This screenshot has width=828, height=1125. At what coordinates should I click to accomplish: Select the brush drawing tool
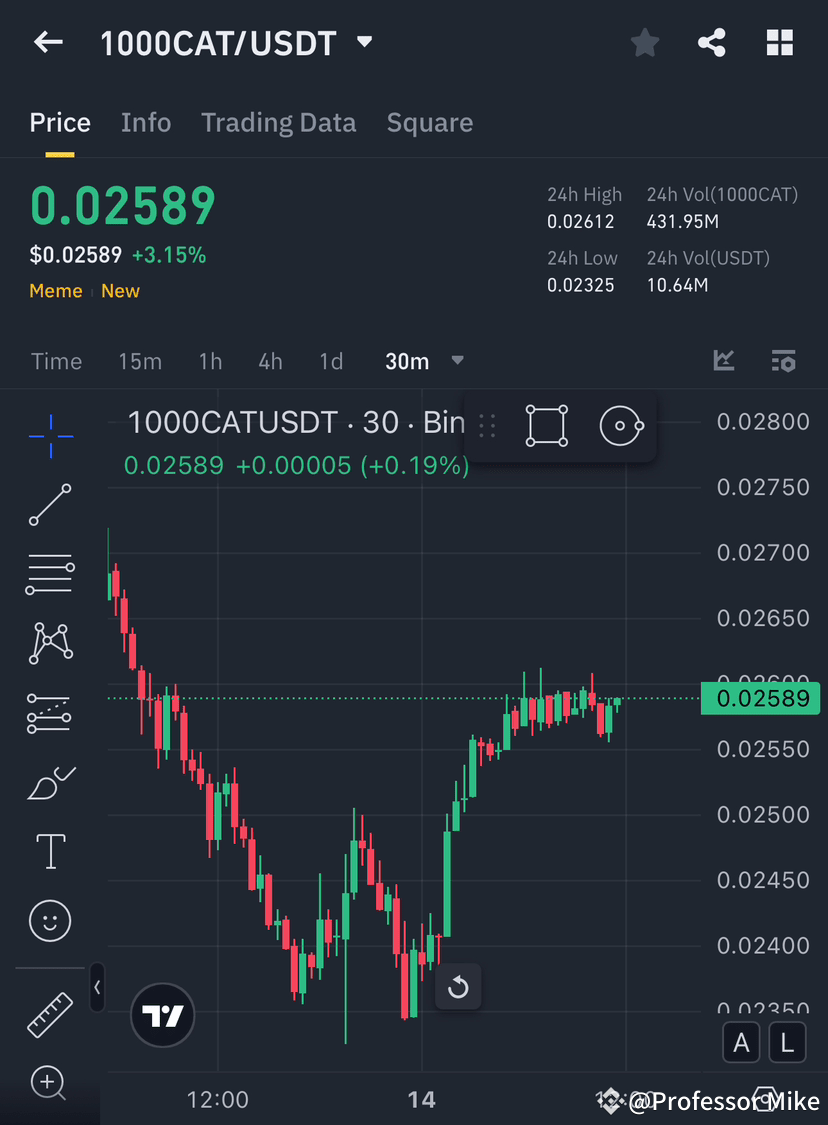click(50, 782)
